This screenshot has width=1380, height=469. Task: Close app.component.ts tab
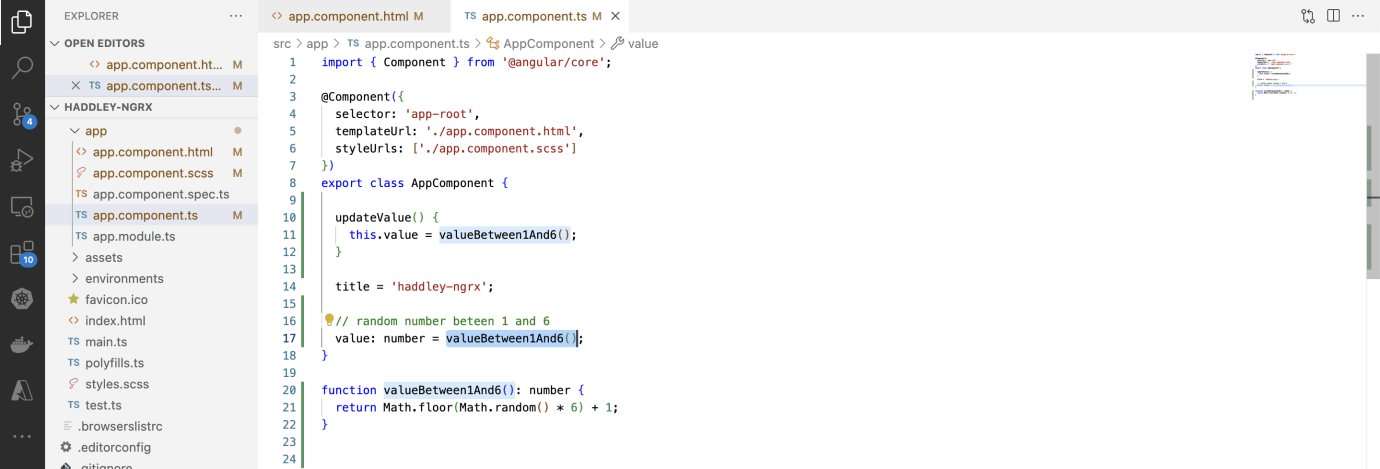615,17
